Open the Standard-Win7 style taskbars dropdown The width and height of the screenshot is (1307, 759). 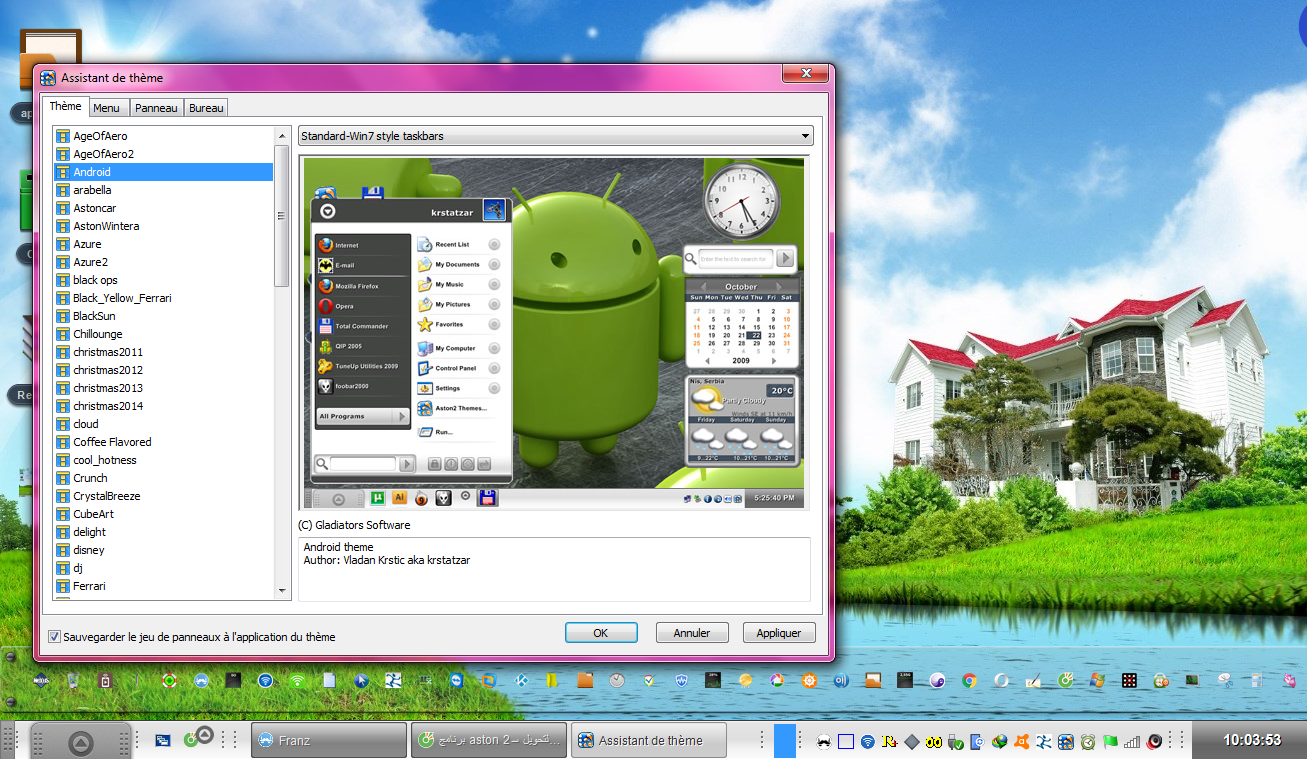point(556,136)
